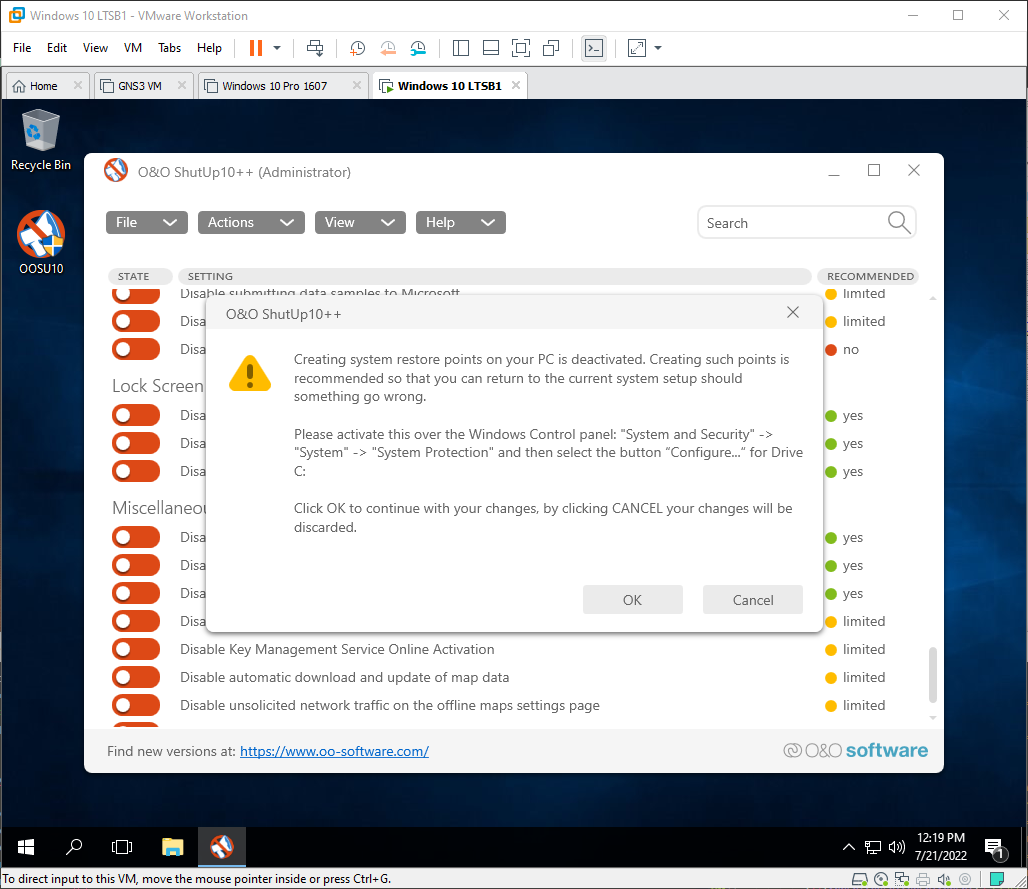This screenshot has height=889, width=1028.
Task: Expand the power options arrow beside pause
Action: pyautogui.click(x=277, y=48)
